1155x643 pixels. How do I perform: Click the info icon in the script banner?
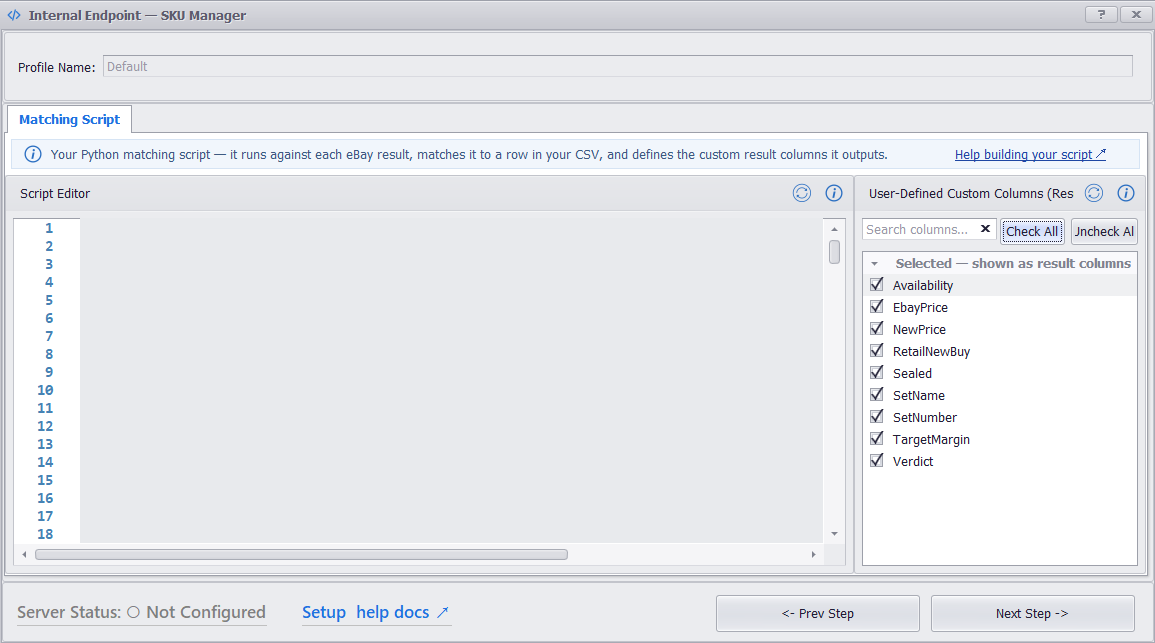33,154
